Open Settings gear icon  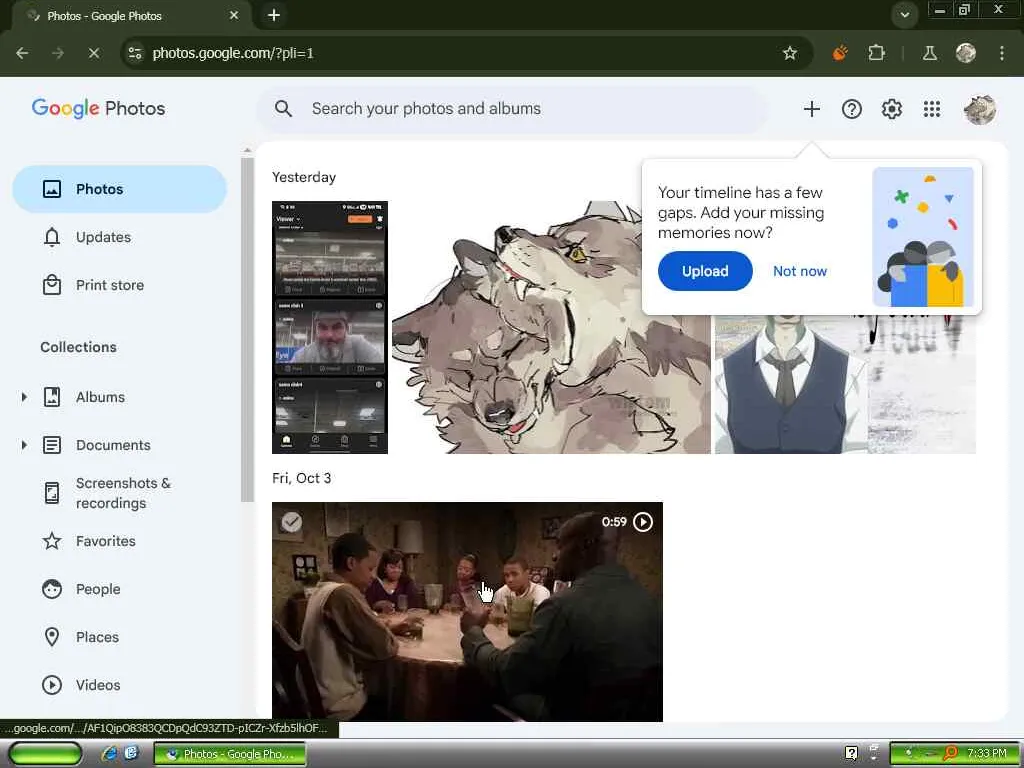pyautogui.click(x=892, y=109)
